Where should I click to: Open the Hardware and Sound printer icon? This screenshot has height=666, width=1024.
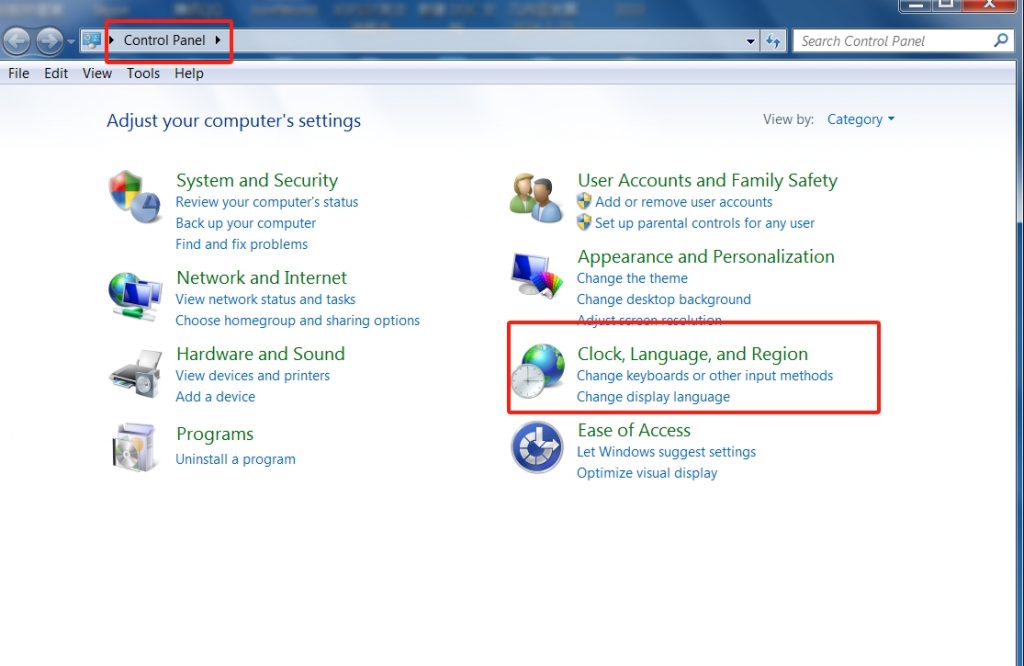pos(136,373)
